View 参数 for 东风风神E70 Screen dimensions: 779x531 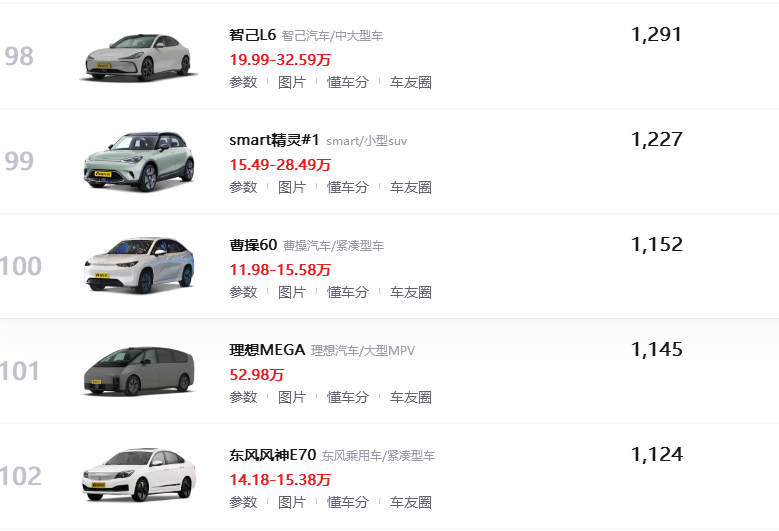243,502
